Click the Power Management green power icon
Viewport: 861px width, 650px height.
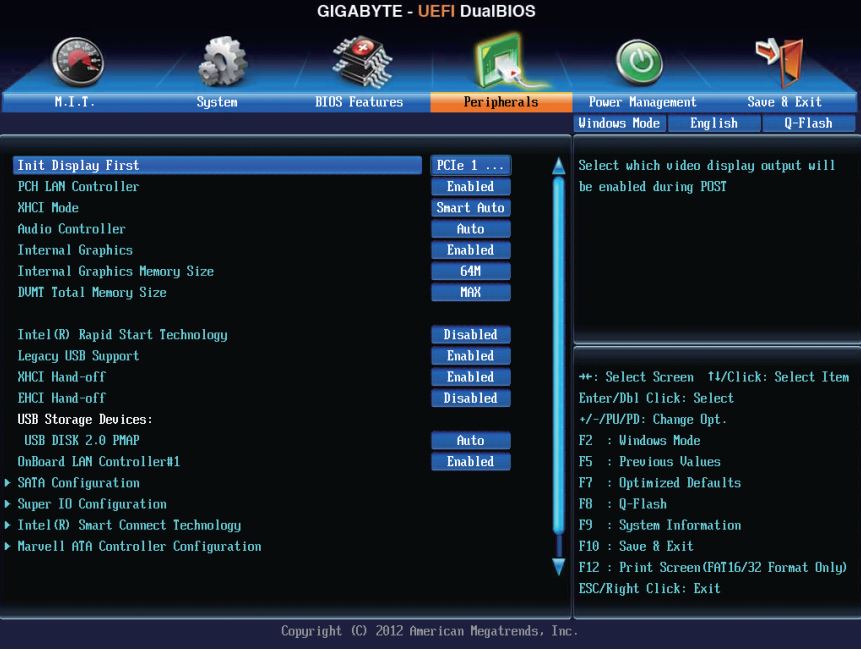pyautogui.click(x=639, y=63)
